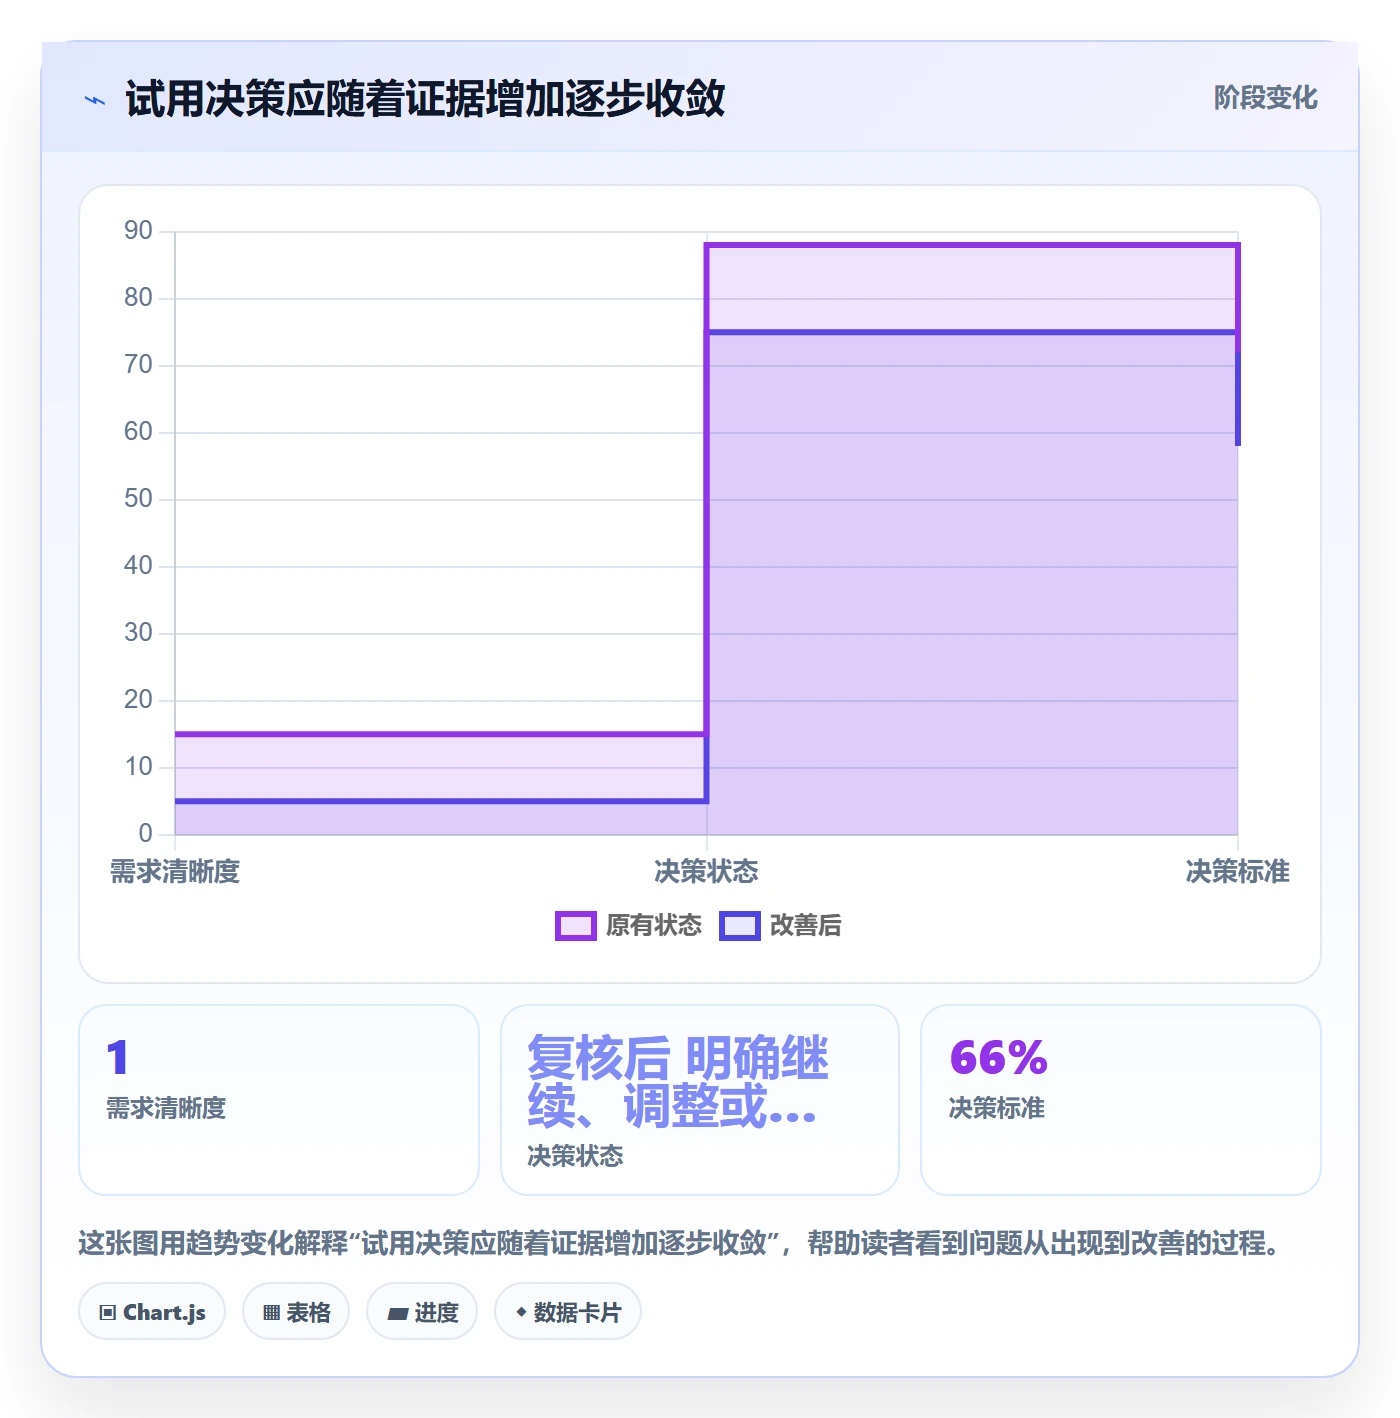Select the 表格 tag chip
The height and width of the screenshot is (1418, 1400).
coord(296,1312)
